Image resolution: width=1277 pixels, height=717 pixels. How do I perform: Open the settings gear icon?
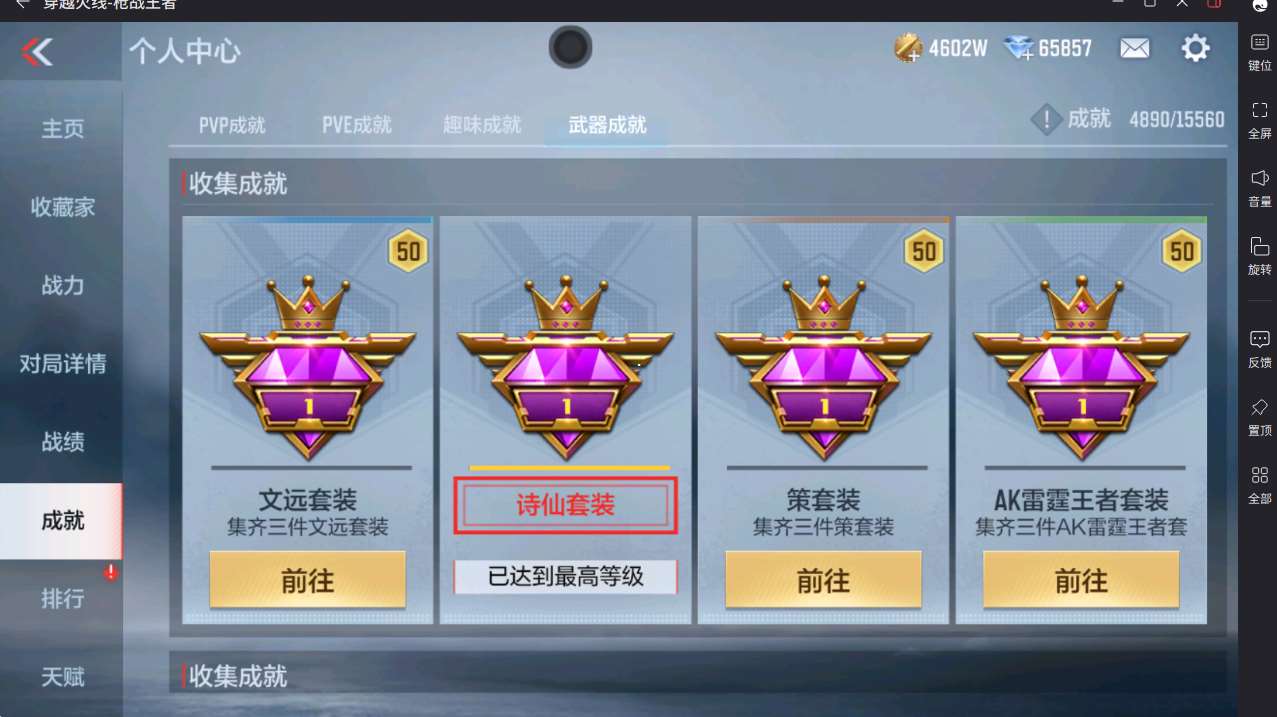coord(1196,48)
